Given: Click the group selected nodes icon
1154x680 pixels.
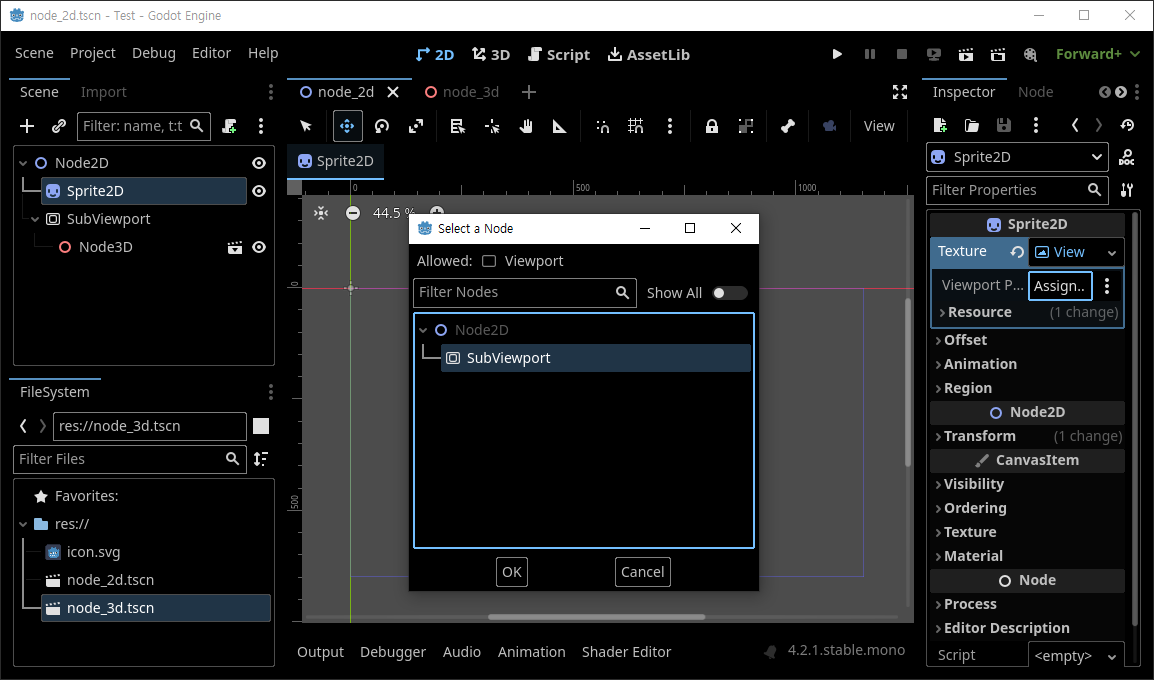Looking at the screenshot, I should coord(746,126).
